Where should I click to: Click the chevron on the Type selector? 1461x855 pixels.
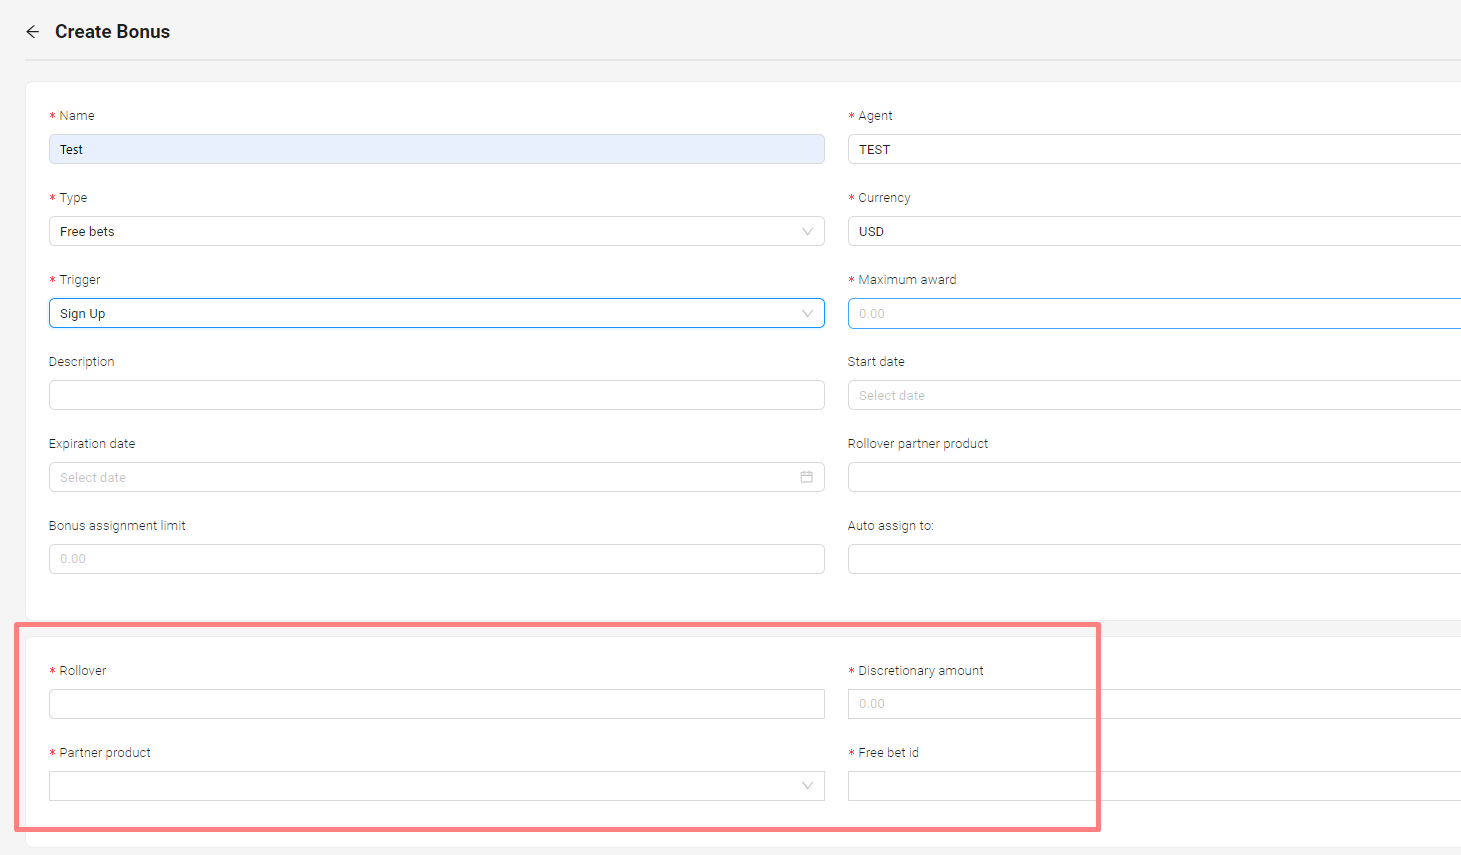[x=807, y=231]
